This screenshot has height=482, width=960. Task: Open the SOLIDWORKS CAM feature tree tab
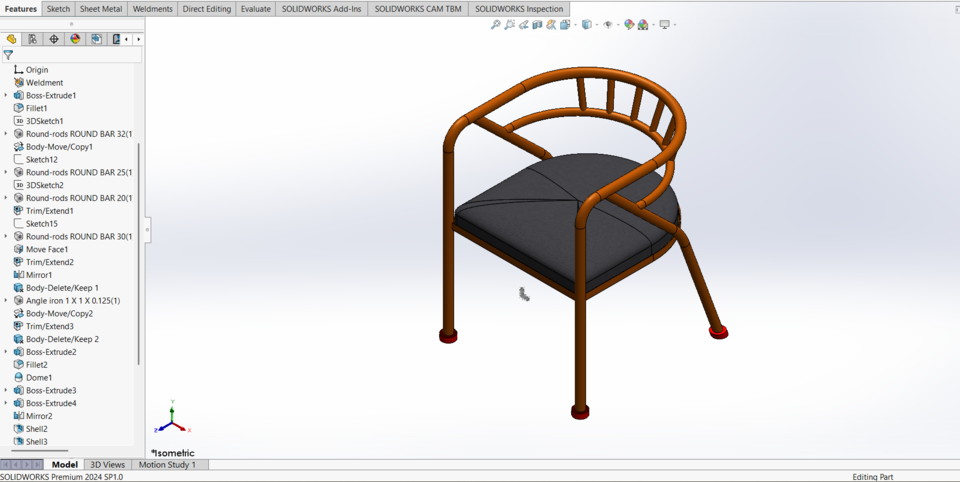coord(97,39)
